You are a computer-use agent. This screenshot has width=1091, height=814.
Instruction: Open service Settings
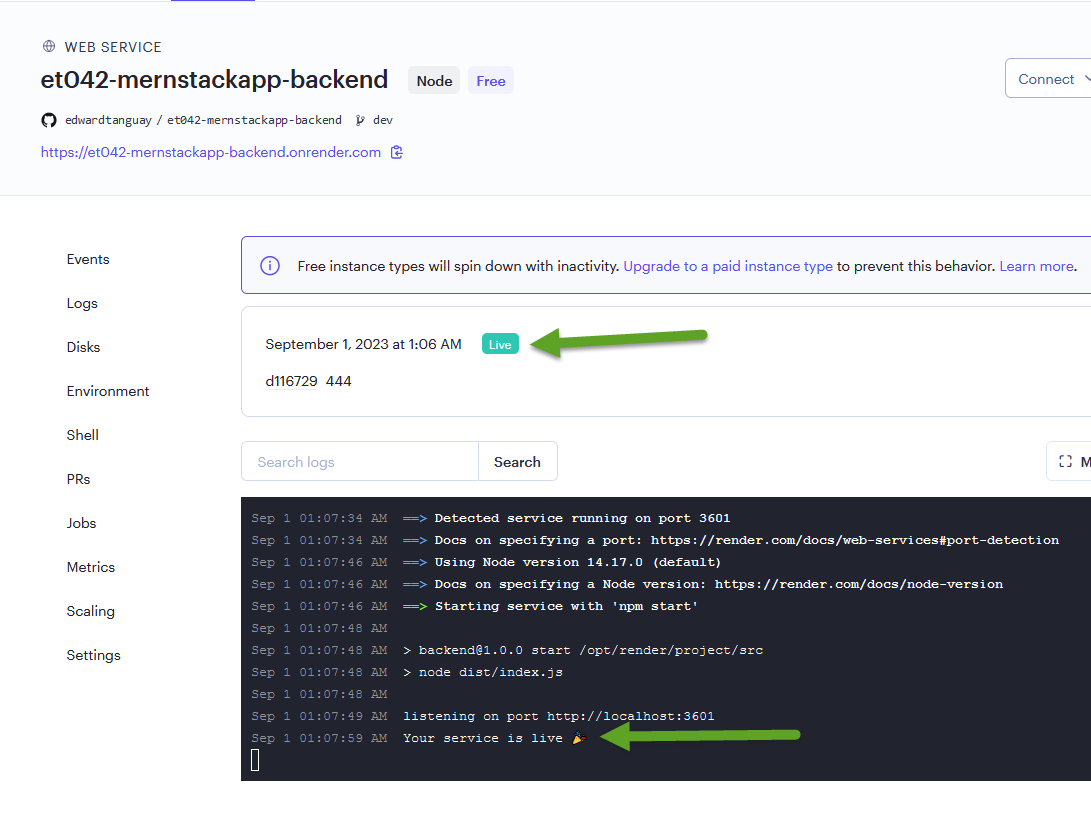93,655
